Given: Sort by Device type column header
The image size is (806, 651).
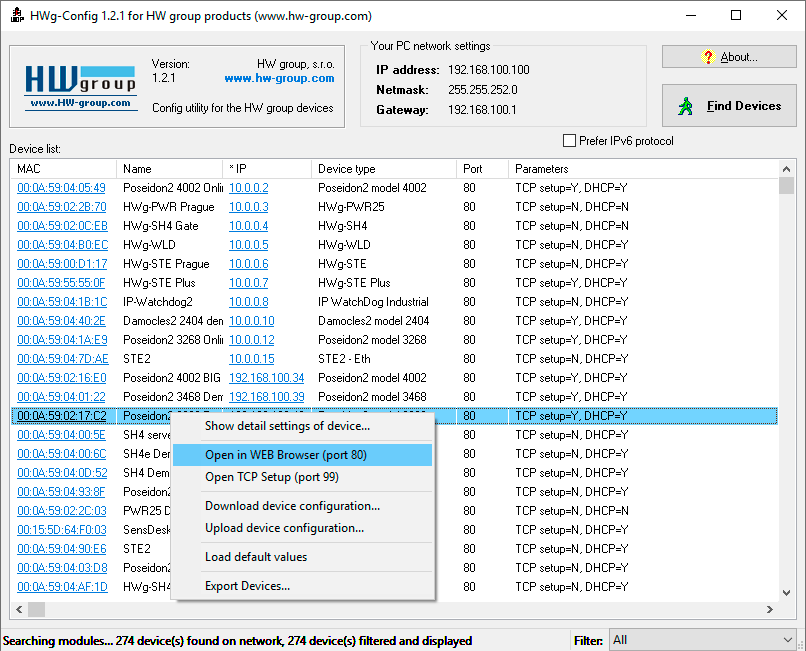Looking at the screenshot, I should pos(384,169).
